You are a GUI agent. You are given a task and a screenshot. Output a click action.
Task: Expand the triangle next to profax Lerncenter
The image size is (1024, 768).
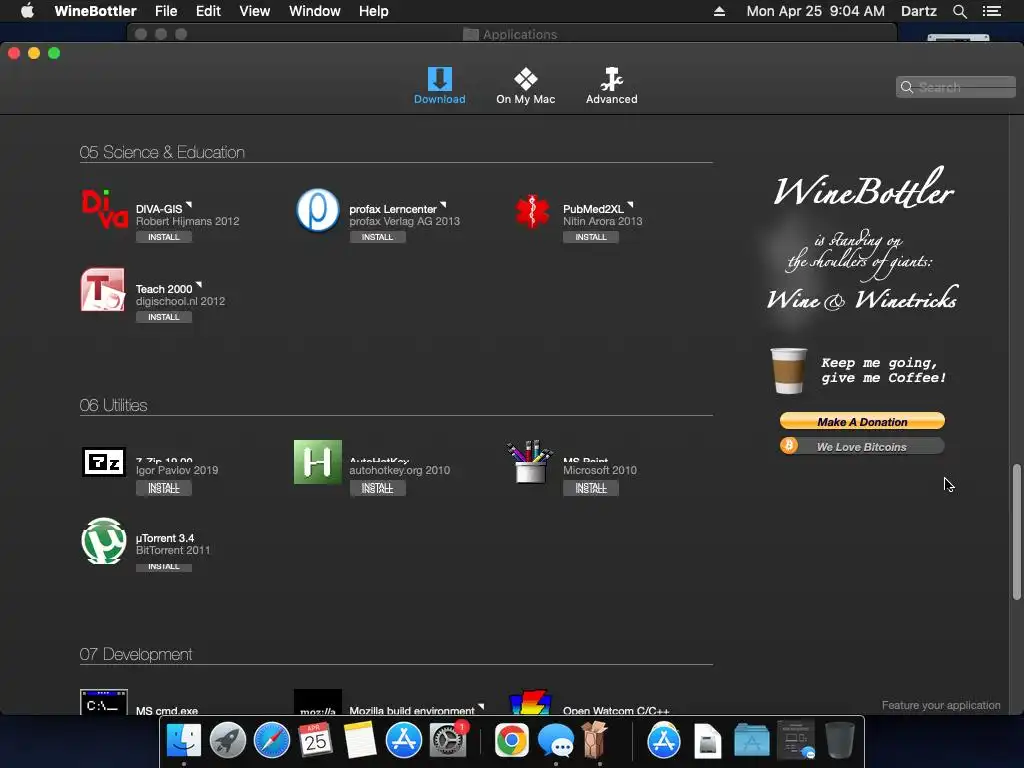[x=443, y=204]
